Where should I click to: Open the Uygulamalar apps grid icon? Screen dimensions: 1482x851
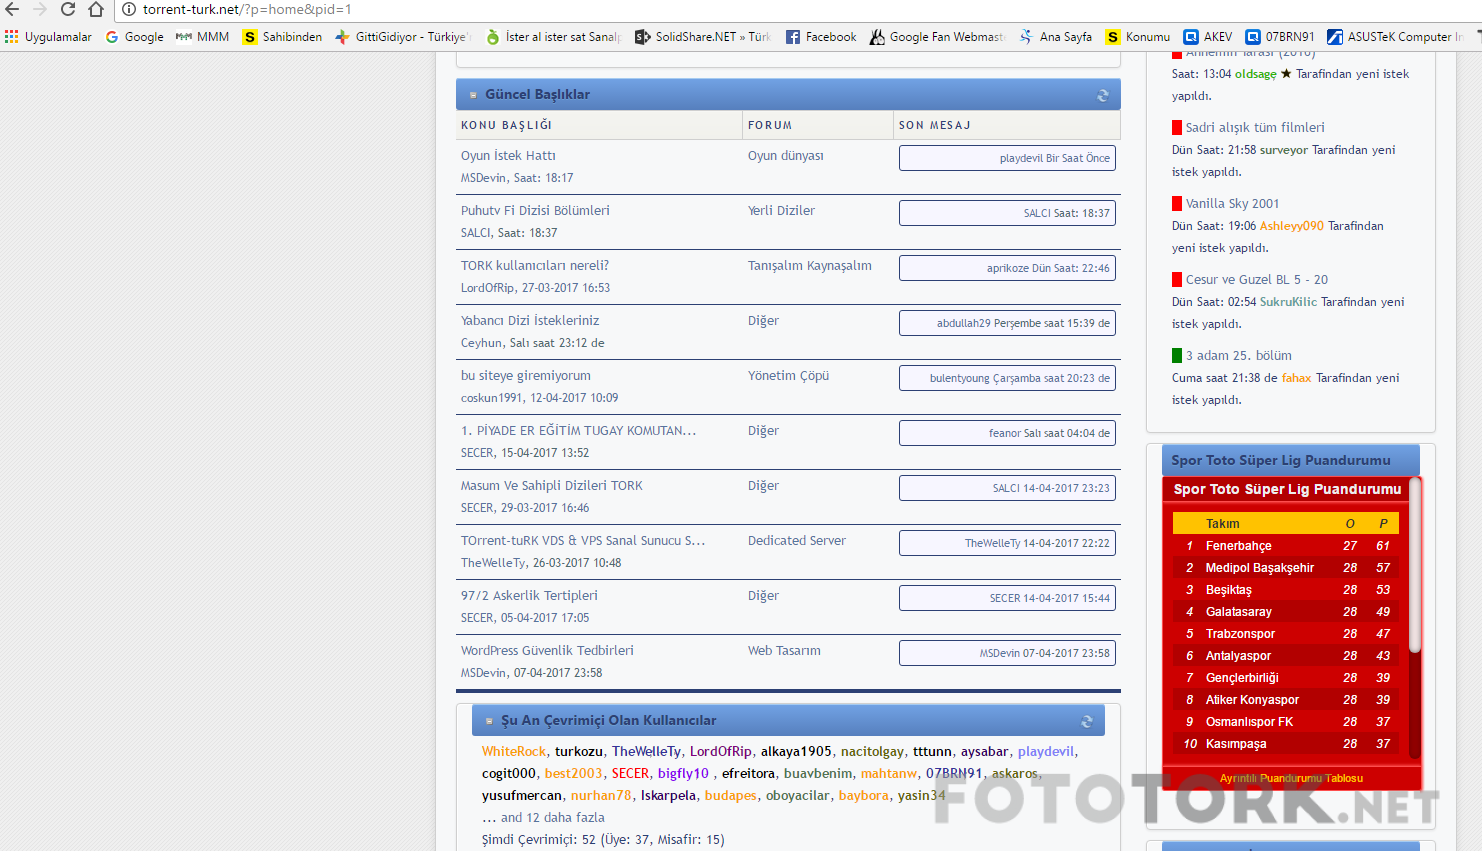click(12, 37)
